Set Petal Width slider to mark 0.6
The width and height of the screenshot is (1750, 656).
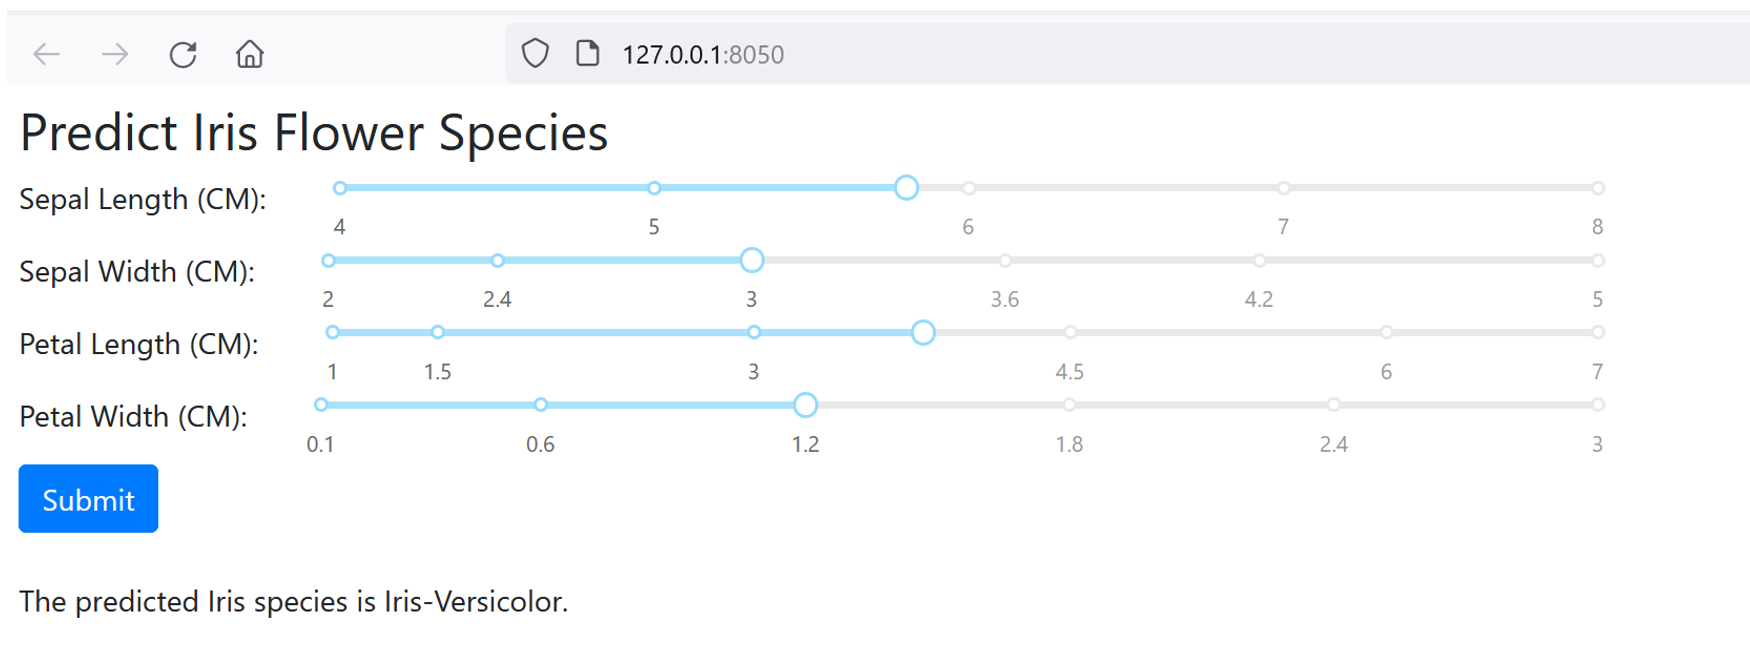pyautogui.click(x=540, y=405)
